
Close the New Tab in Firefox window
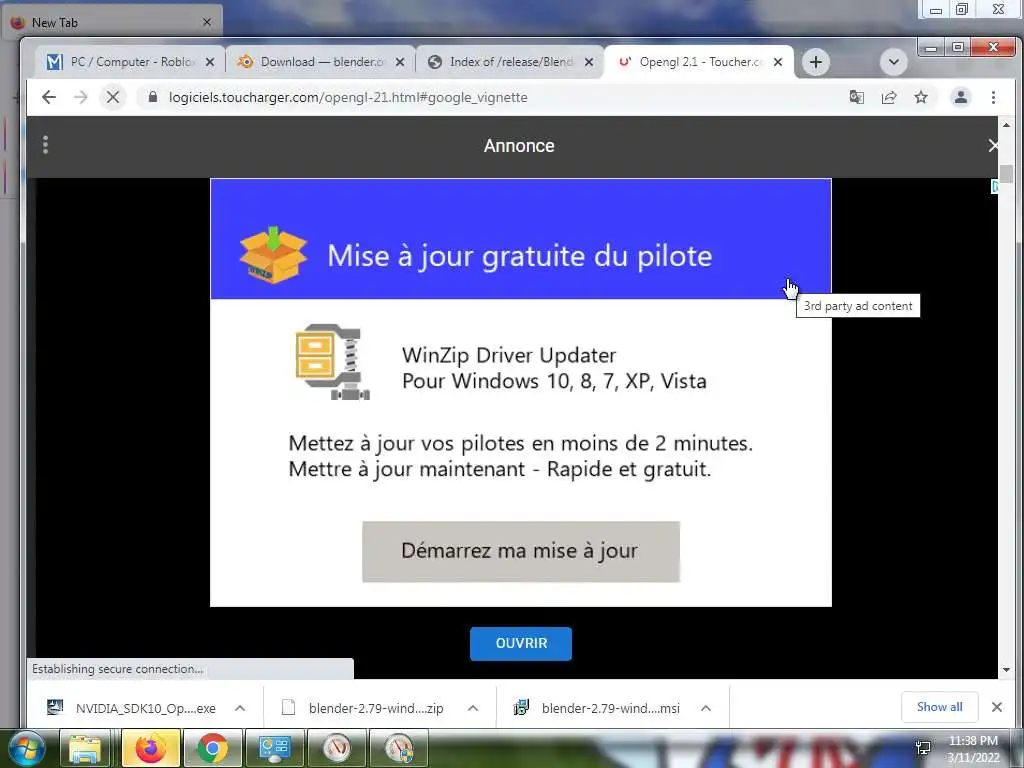[x=206, y=22]
